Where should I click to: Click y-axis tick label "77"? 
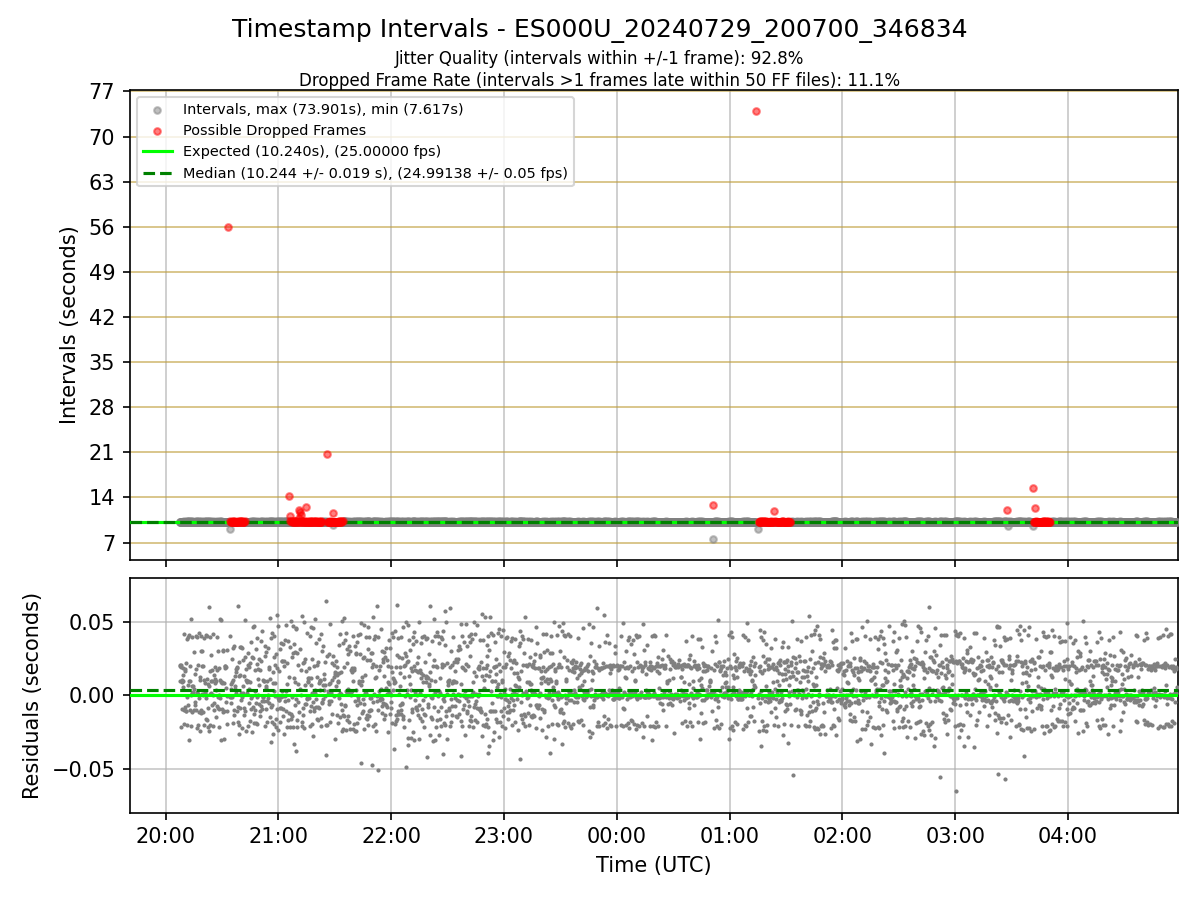(x=102, y=92)
